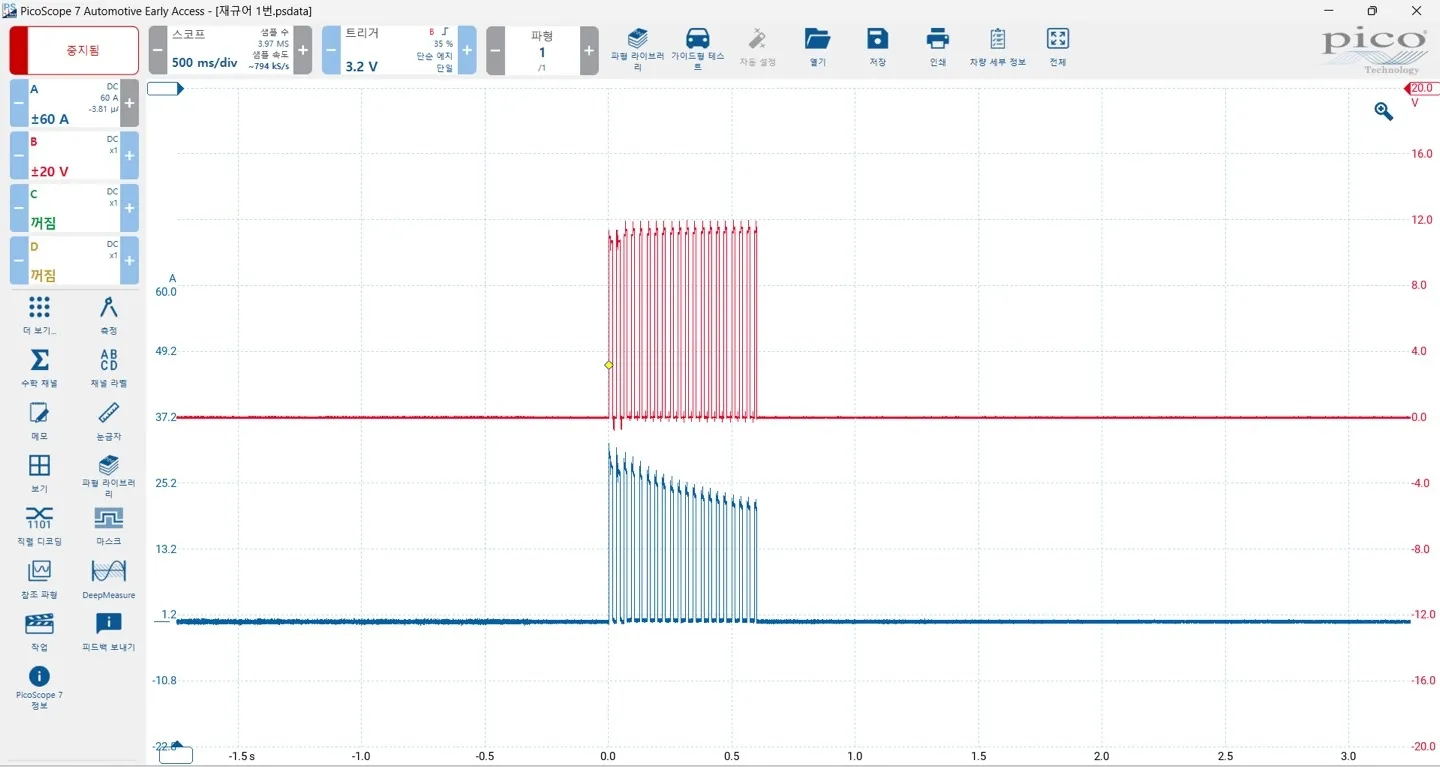Viewport: 1440px width, 767px height.
Task: Open the 보기 views tool
Action: coord(39,473)
